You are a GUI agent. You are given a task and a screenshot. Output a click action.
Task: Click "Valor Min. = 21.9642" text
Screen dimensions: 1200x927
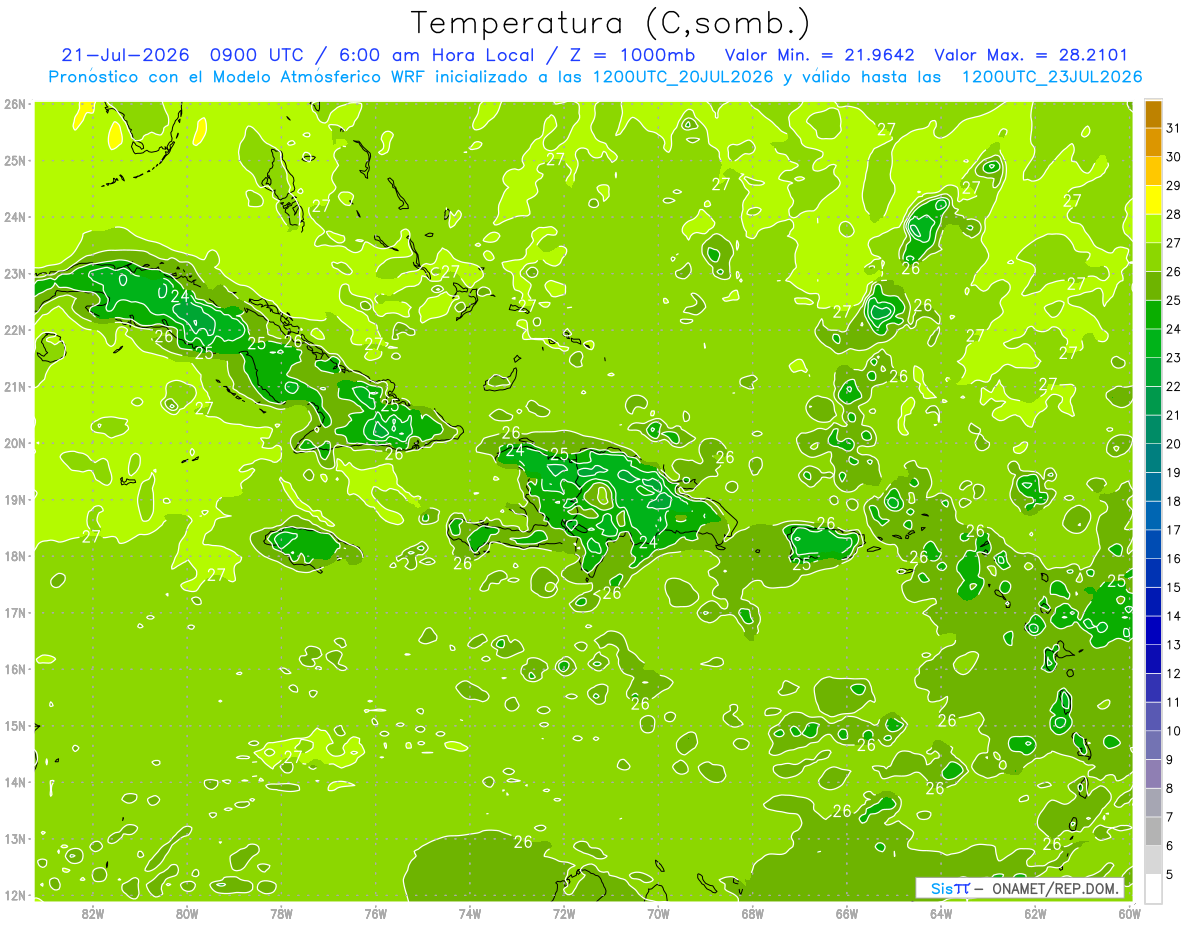pos(820,55)
